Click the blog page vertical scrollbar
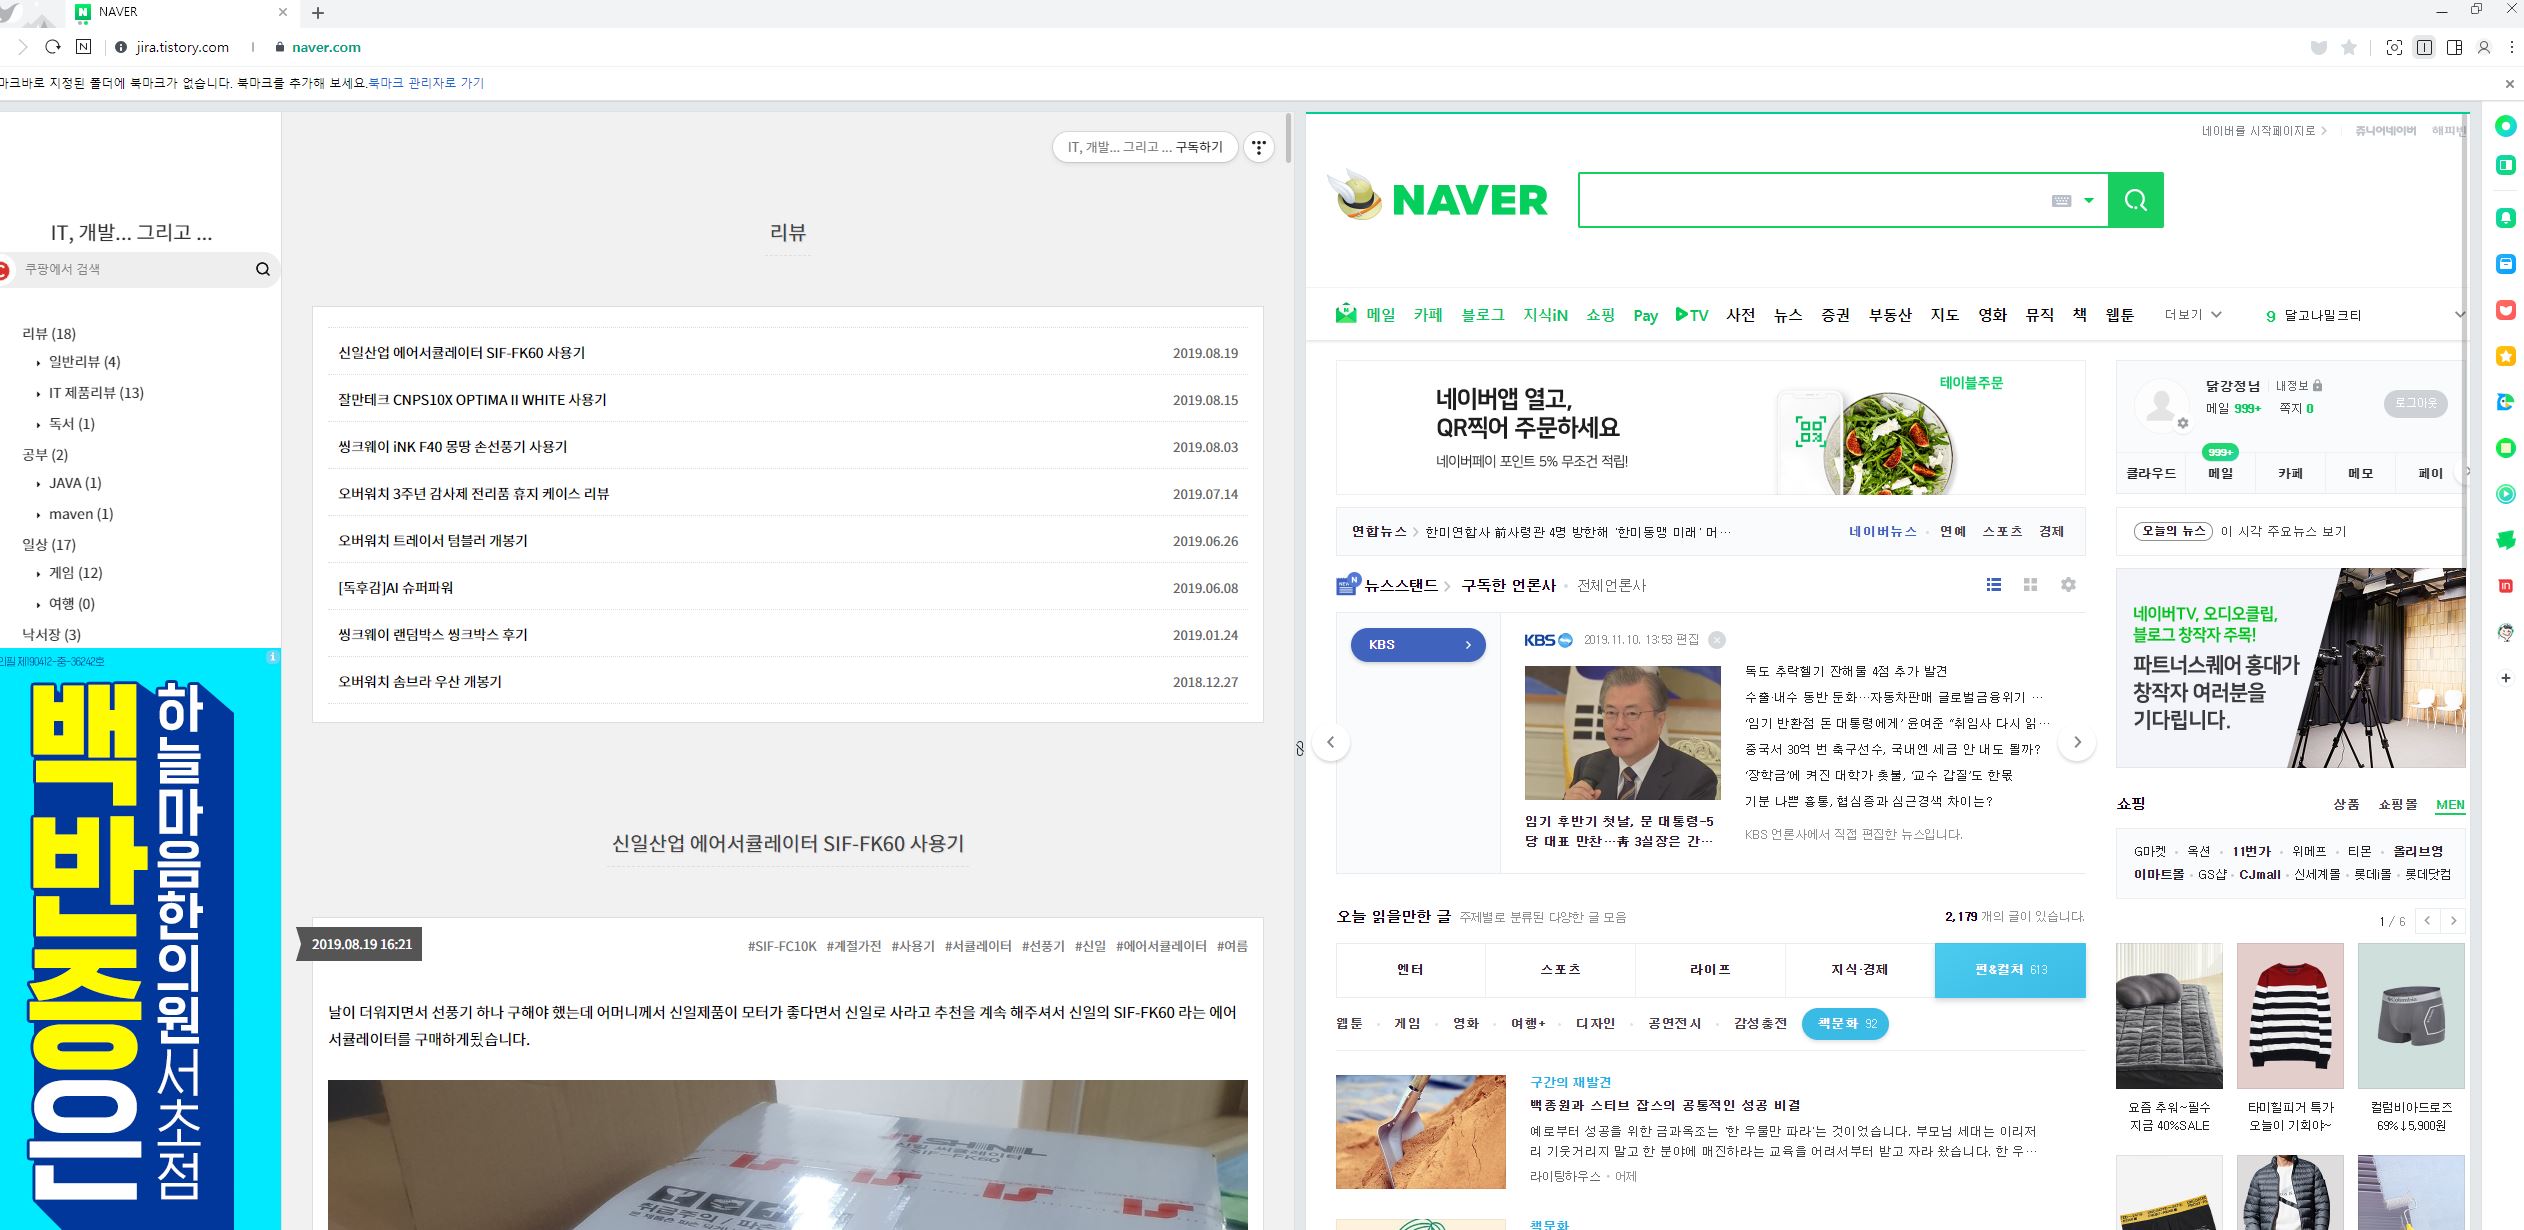2524x1230 pixels. coord(1288,140)
